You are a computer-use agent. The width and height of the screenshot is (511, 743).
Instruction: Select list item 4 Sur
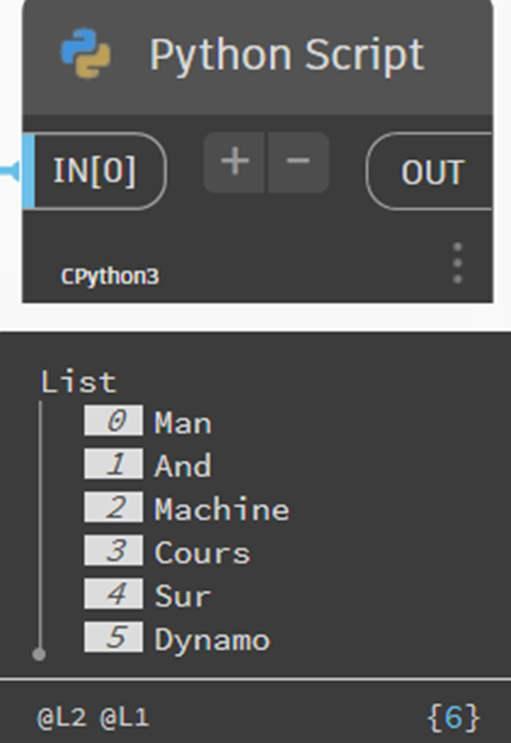point(182,596)
